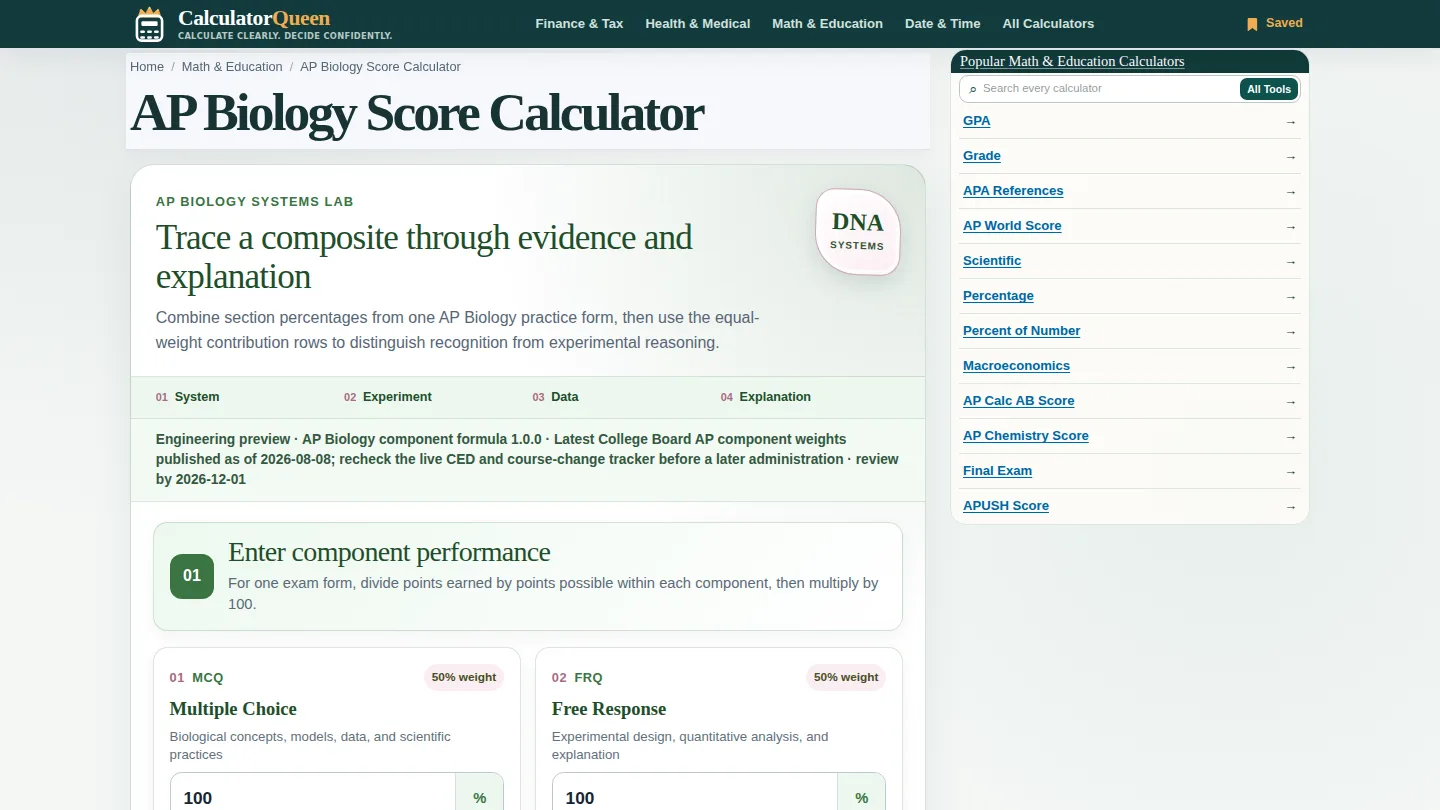Open the Date & Time menu

click(x=943, y=24)
